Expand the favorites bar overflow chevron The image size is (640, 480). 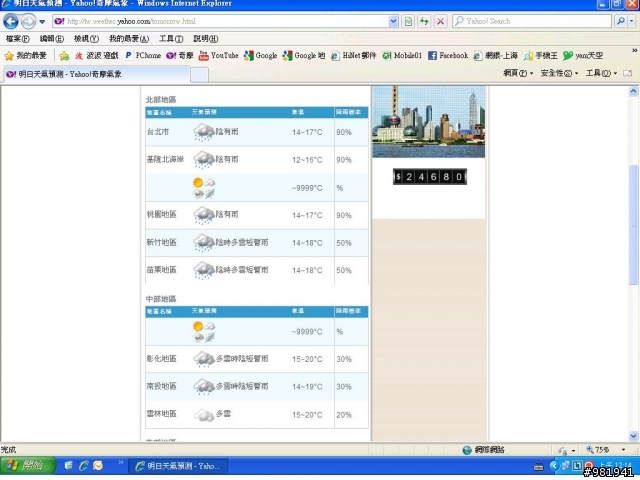point(634,51)
